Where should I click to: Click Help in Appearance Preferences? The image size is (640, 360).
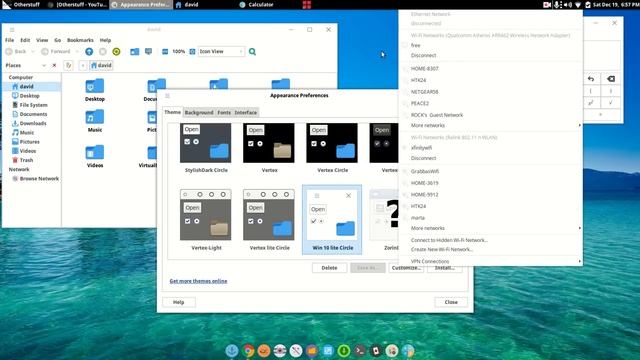pos(178,302)
